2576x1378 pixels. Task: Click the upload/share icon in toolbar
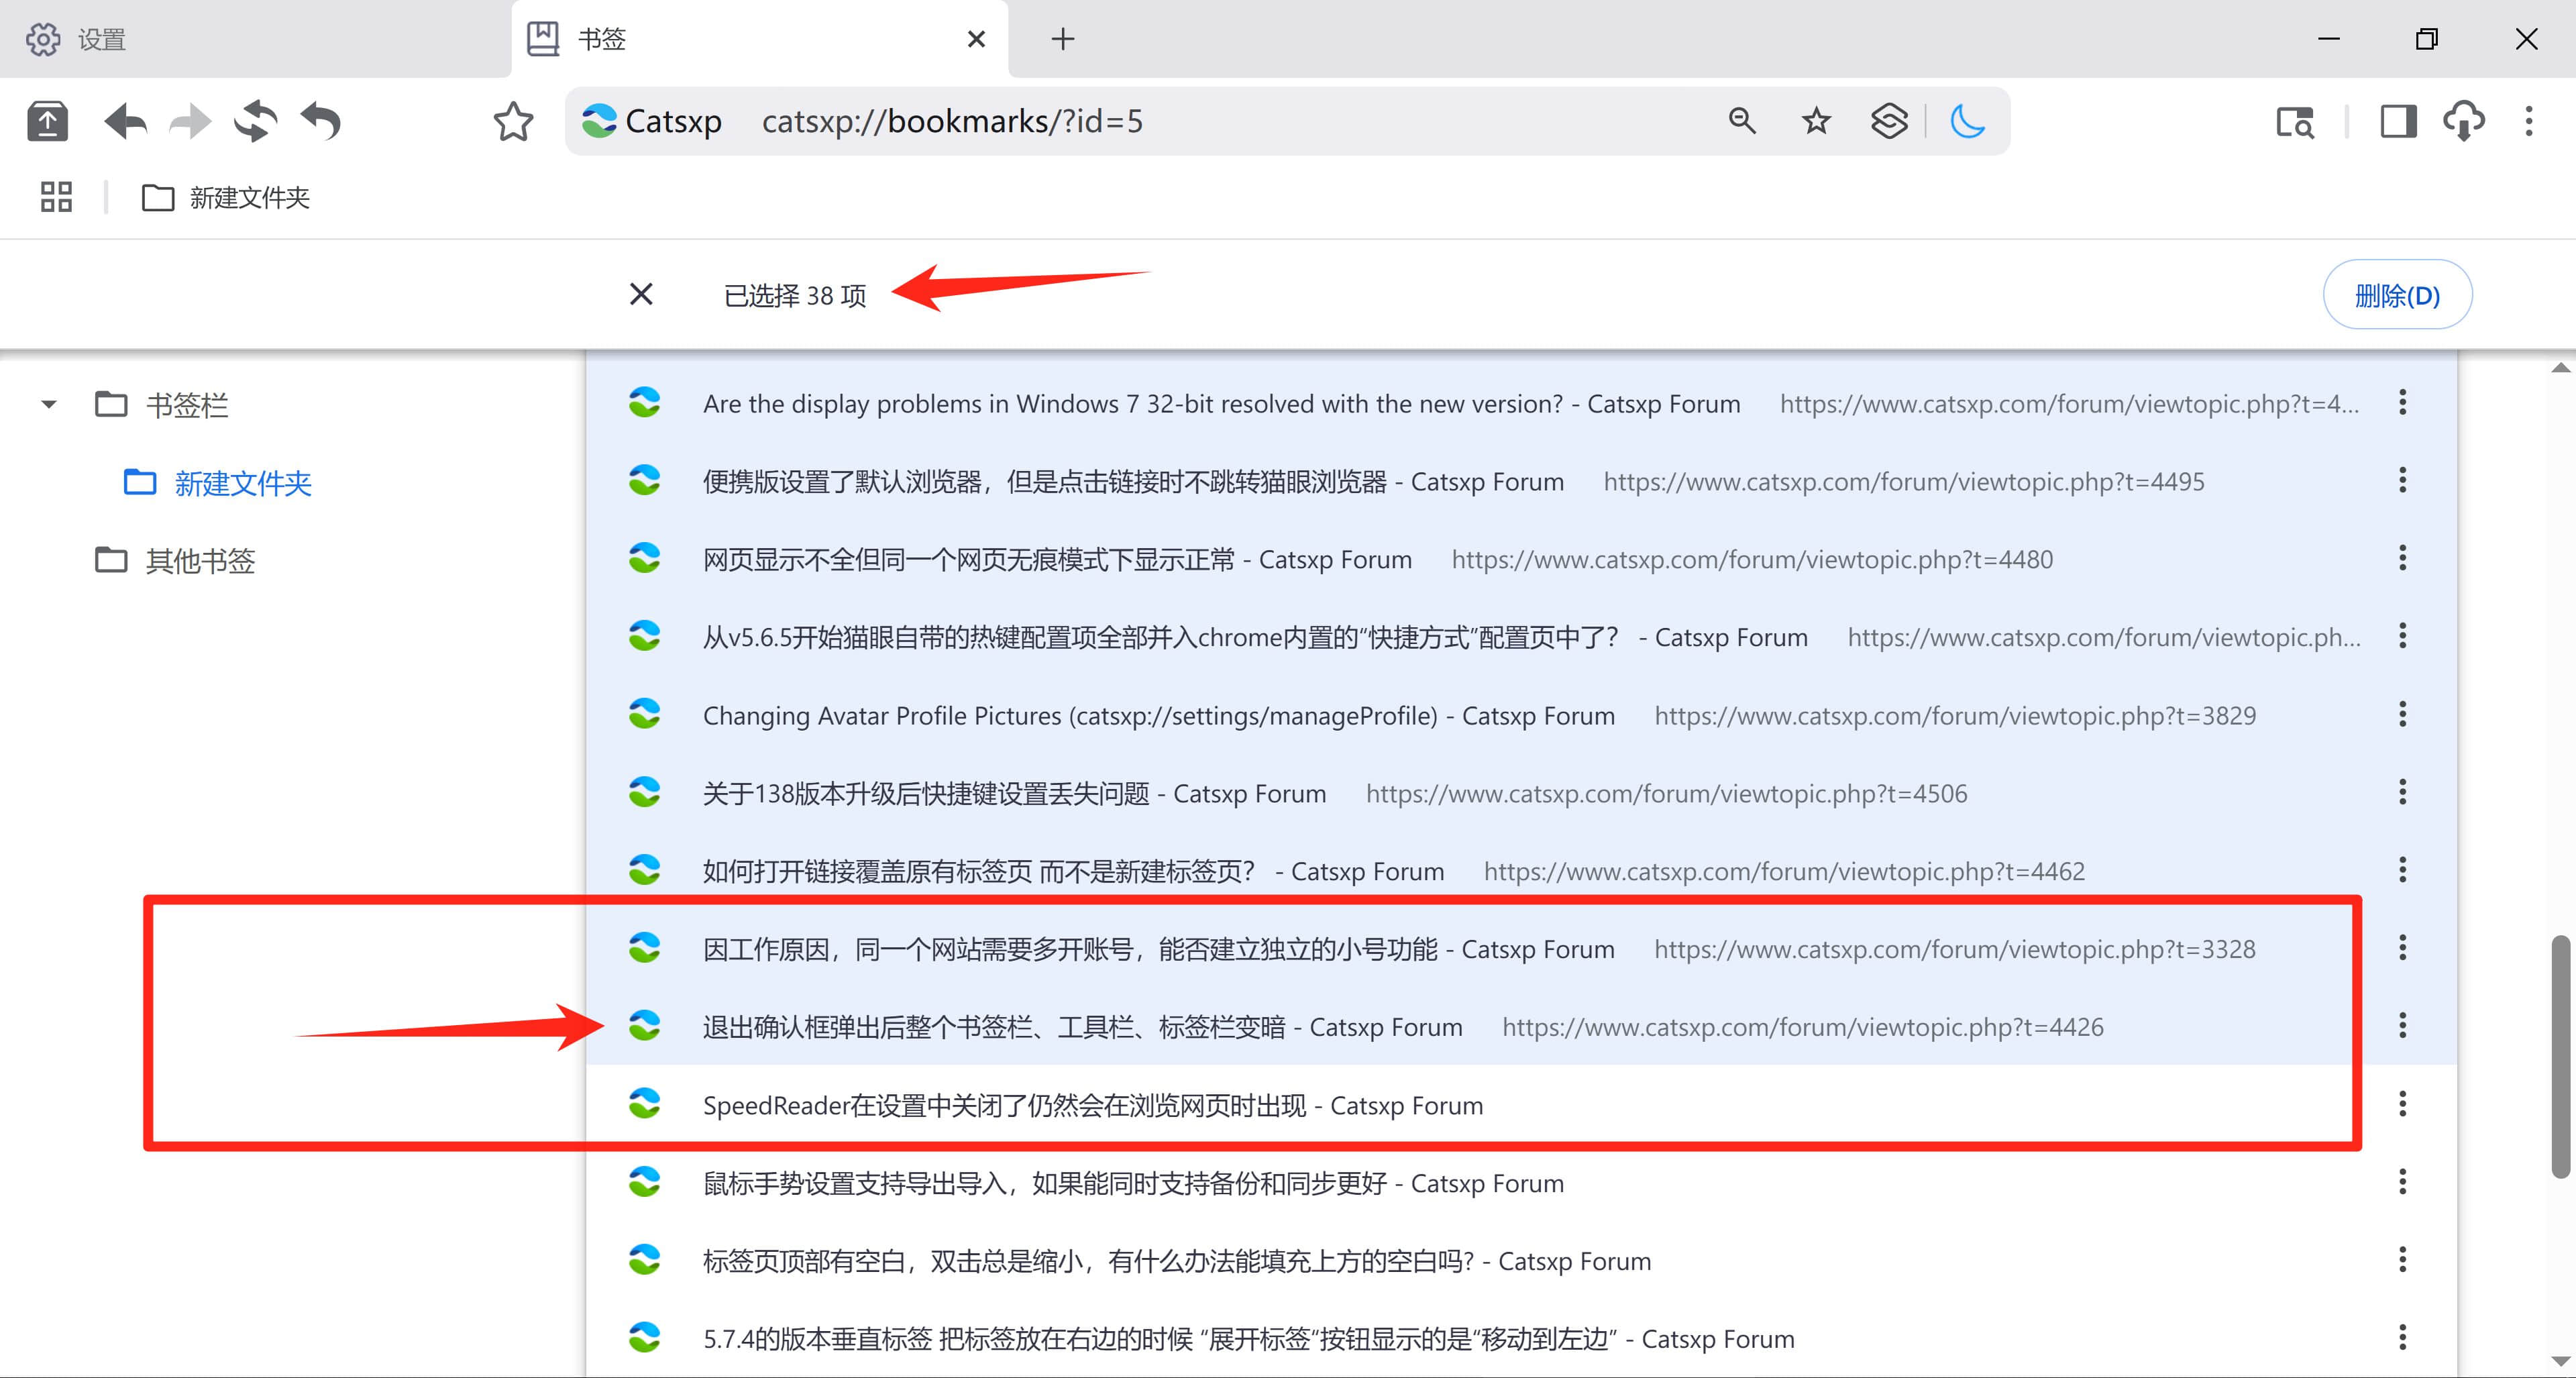47,122
